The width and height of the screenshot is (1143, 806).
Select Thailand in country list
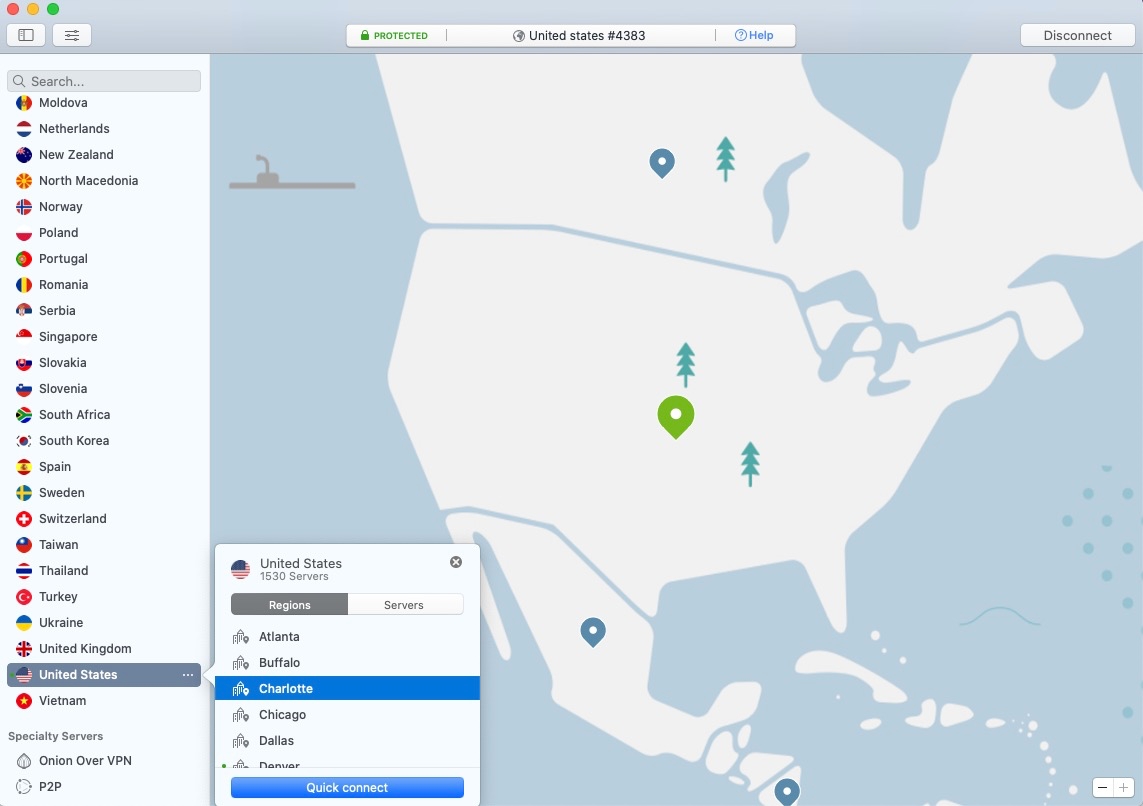104,571
